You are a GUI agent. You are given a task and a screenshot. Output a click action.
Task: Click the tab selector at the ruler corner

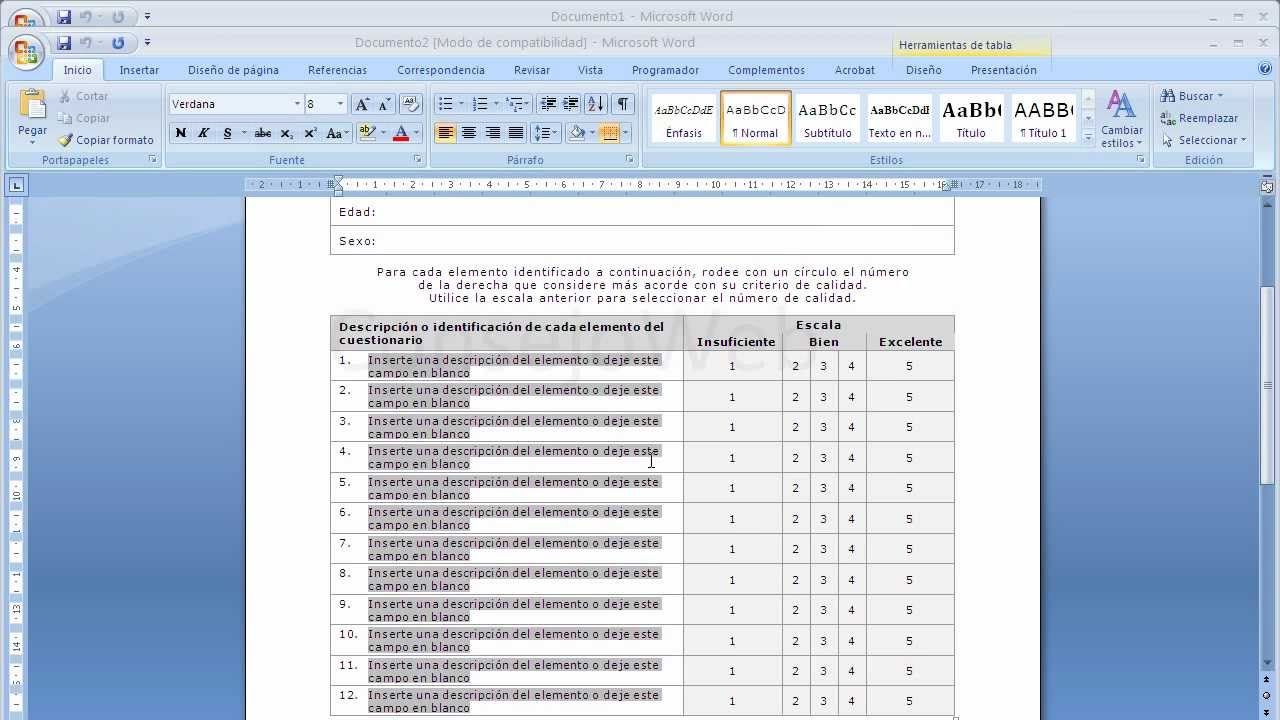[17, 185]
